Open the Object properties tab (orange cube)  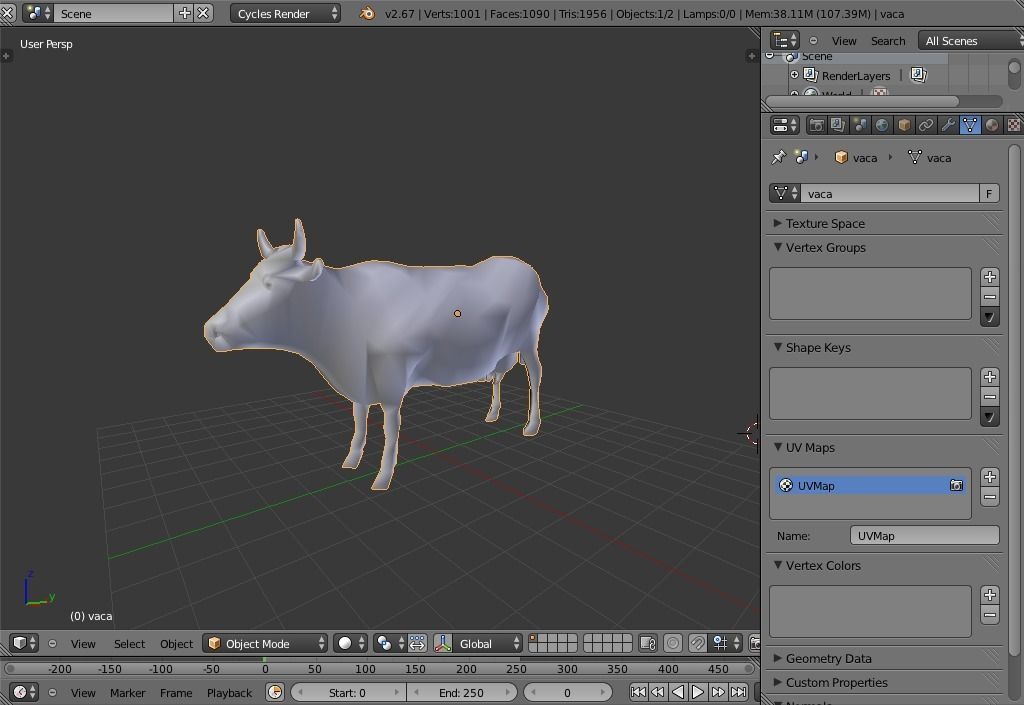click(904, 125)
